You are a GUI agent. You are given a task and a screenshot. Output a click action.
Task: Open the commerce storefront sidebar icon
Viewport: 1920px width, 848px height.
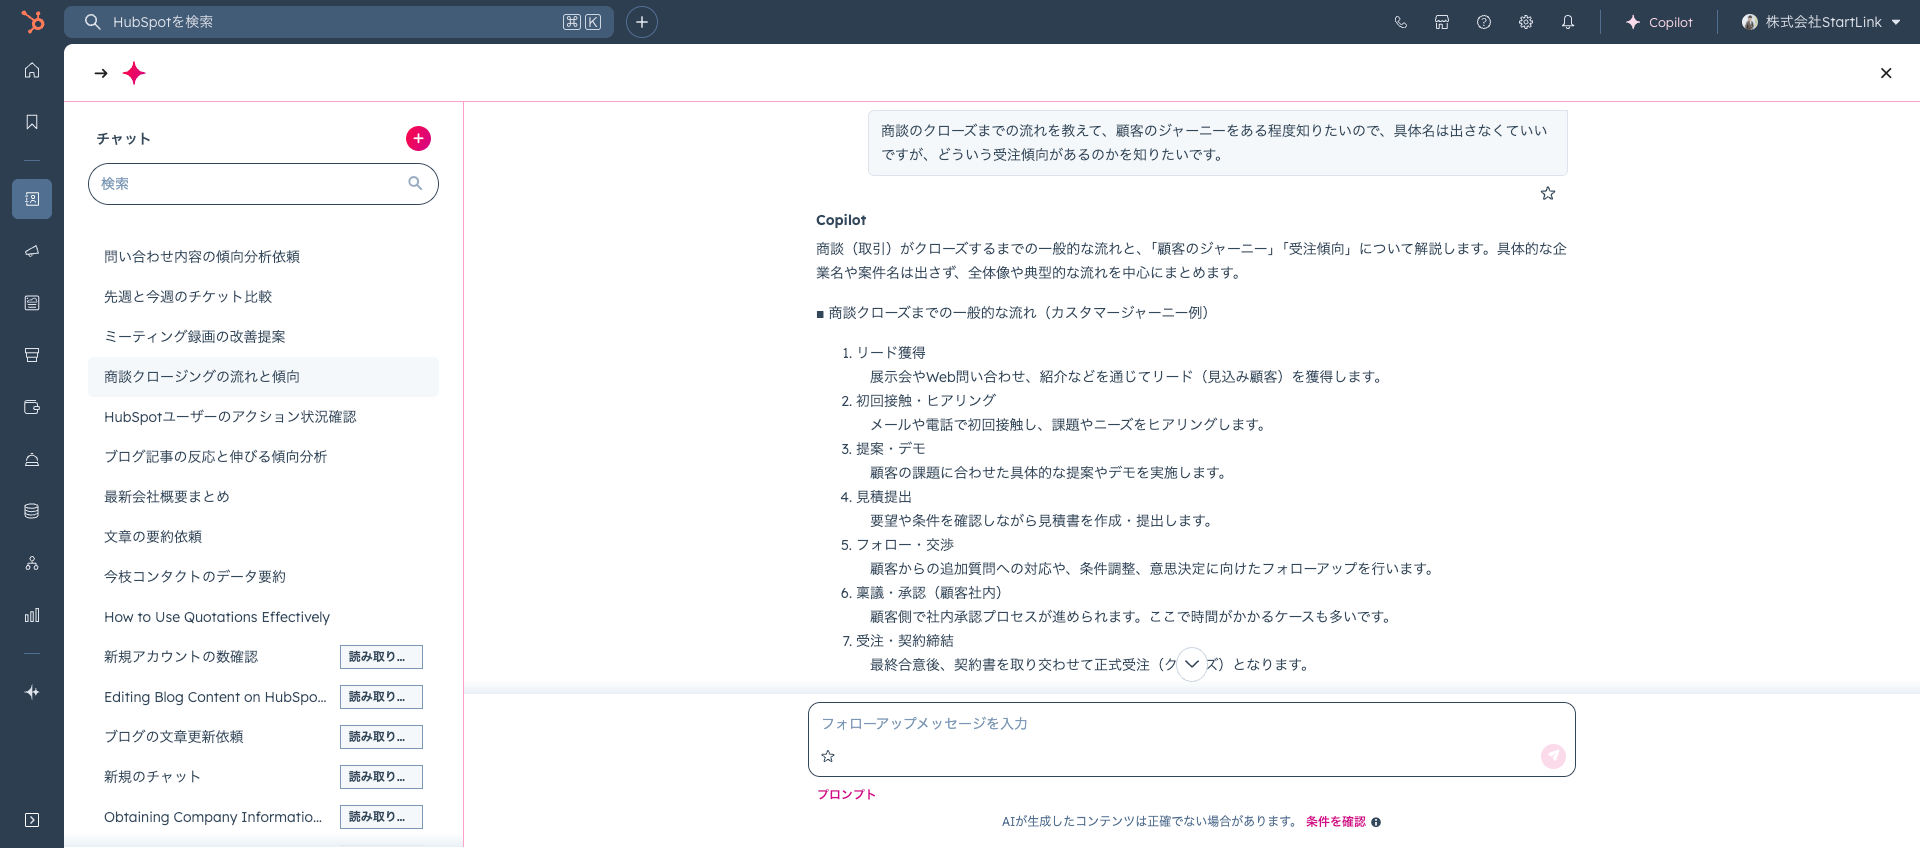32,355
